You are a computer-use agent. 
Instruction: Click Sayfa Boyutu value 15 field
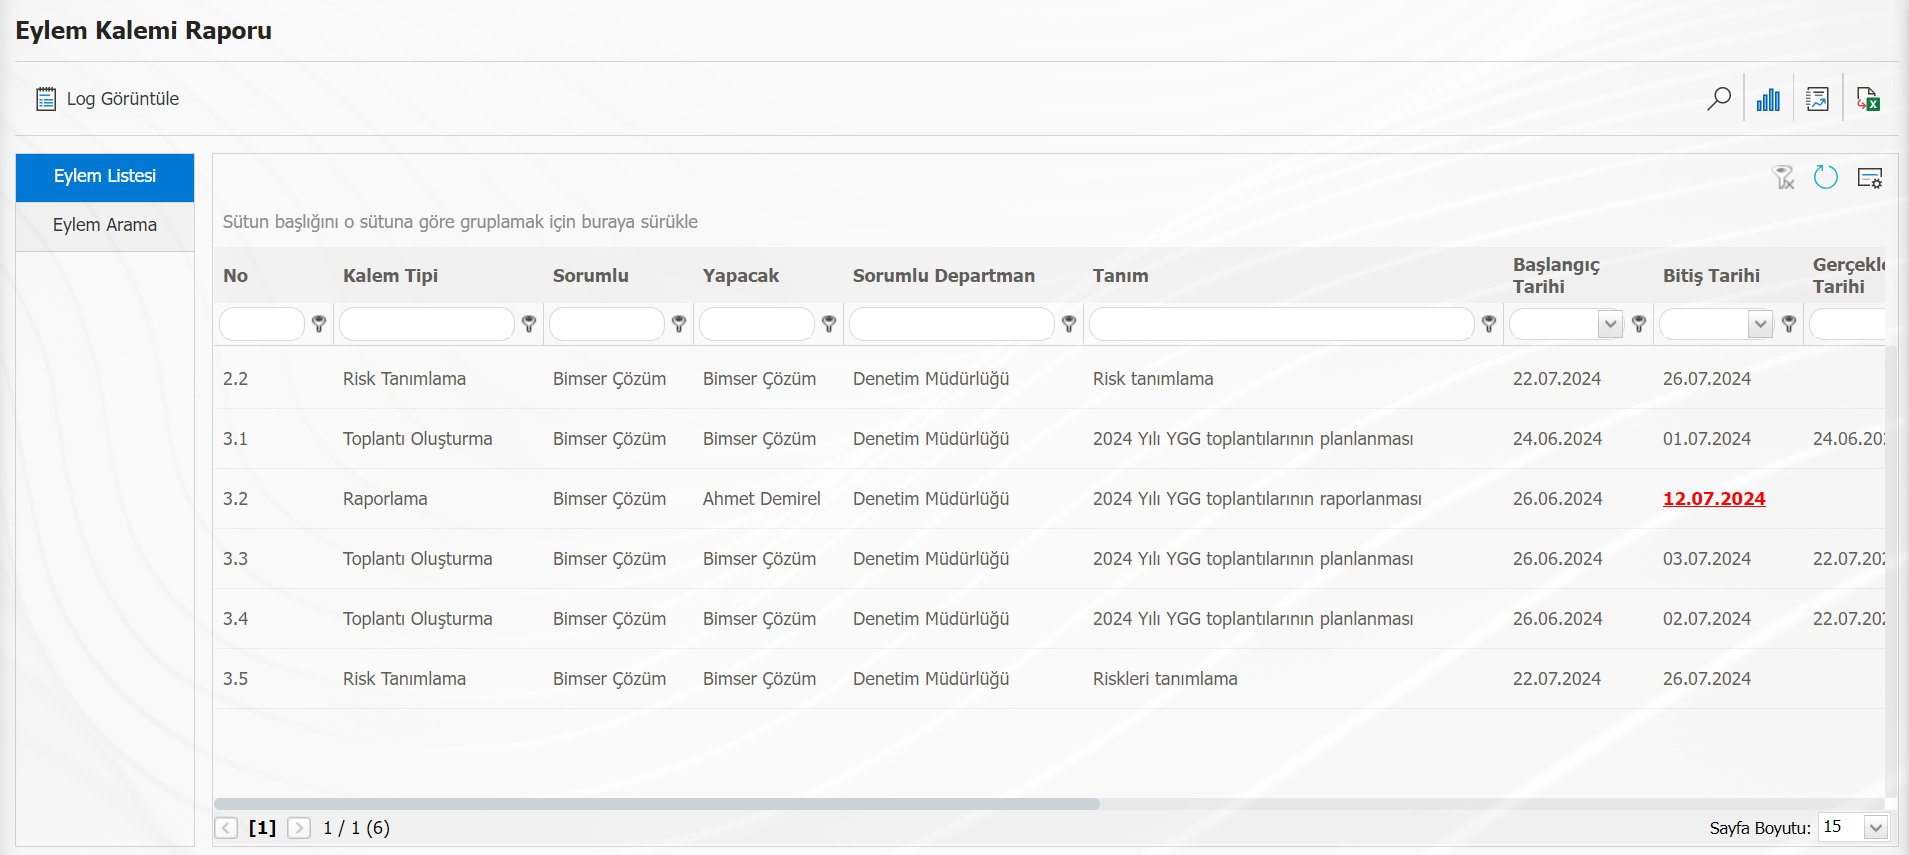coord(1841,827)
